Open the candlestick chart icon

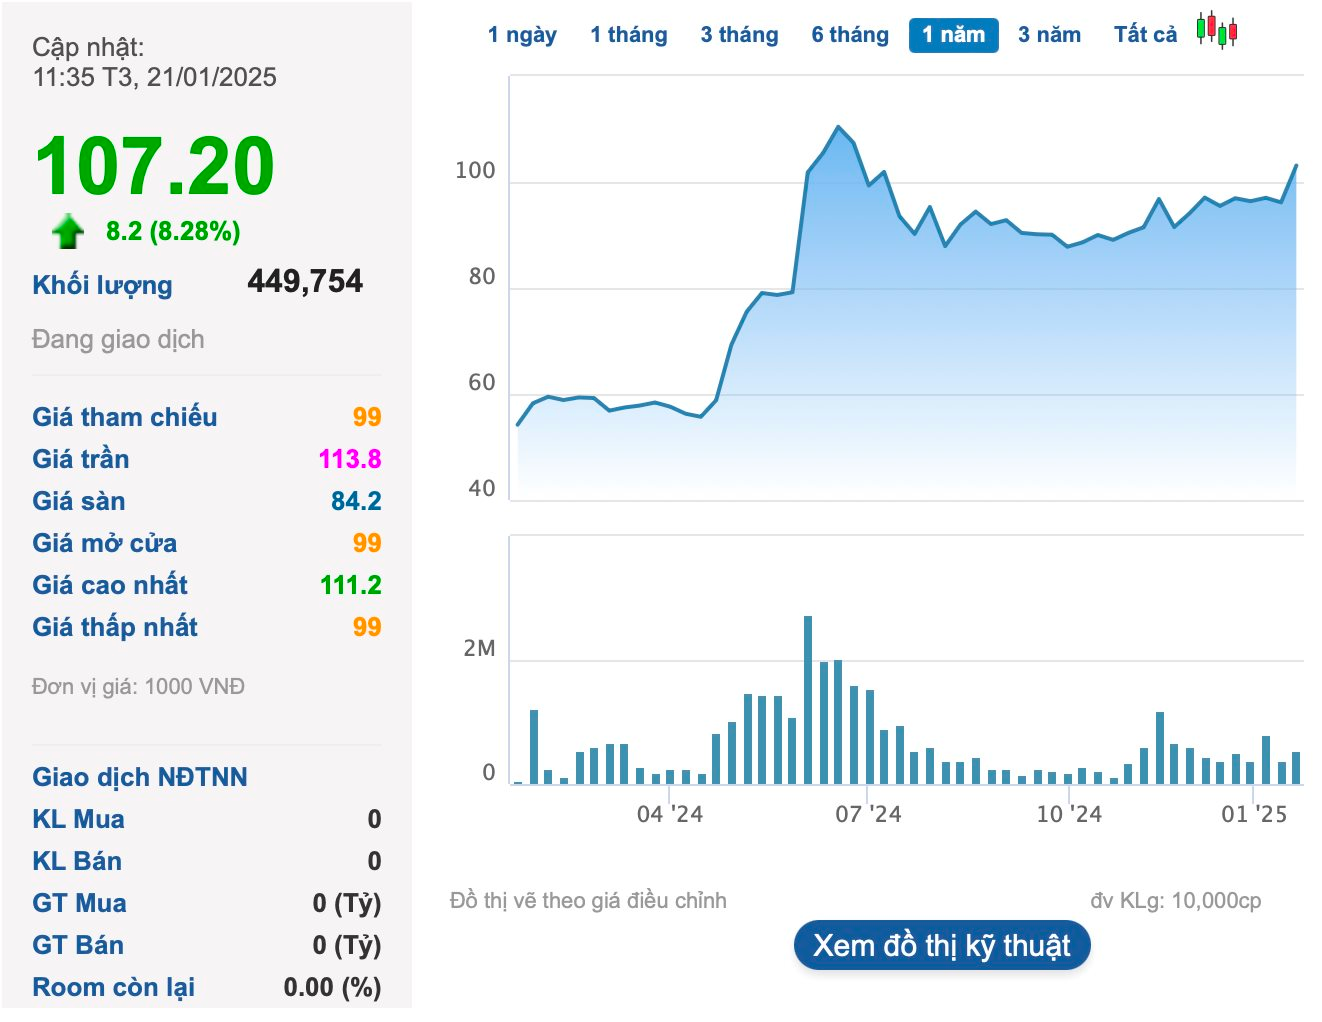(x=1217, y=30)
